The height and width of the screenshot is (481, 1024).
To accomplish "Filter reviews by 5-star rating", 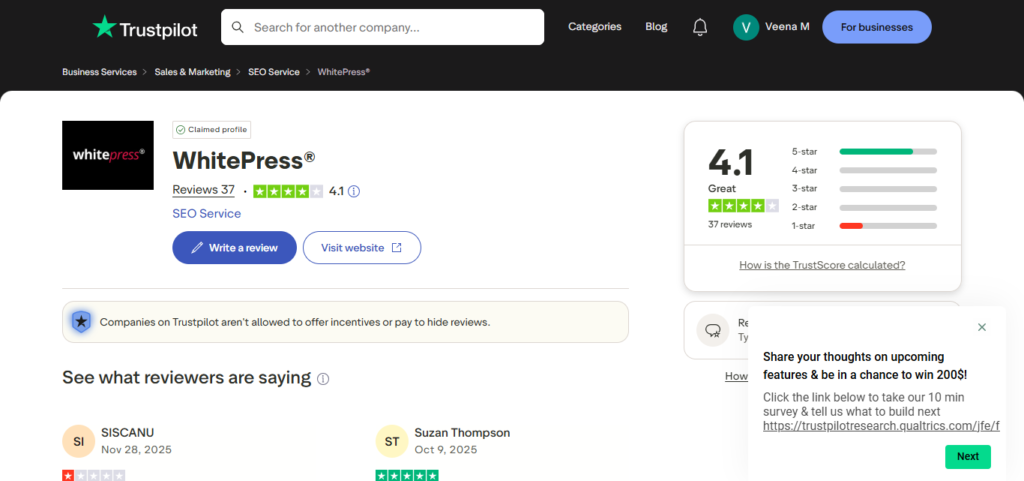I will [864, 151].
